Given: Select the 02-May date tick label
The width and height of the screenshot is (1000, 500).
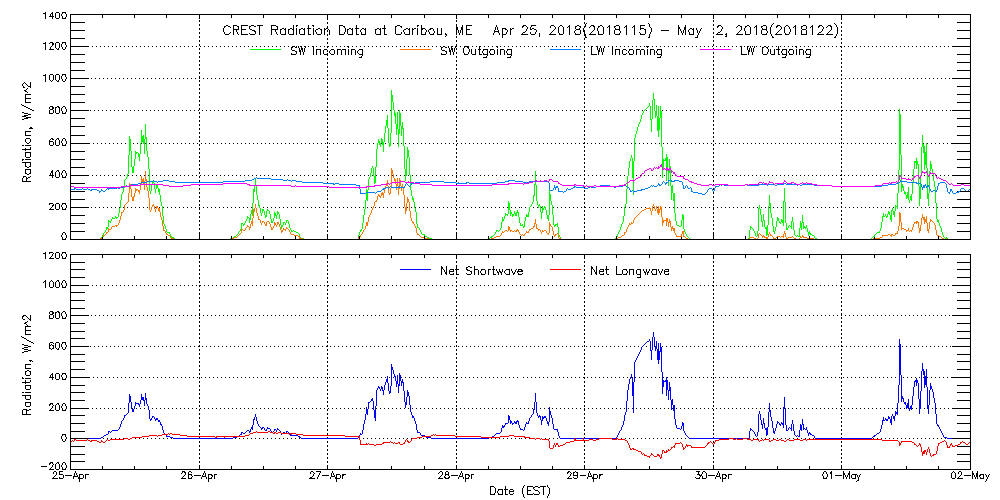Looking at the screenshot, I should tap(968, 477).
